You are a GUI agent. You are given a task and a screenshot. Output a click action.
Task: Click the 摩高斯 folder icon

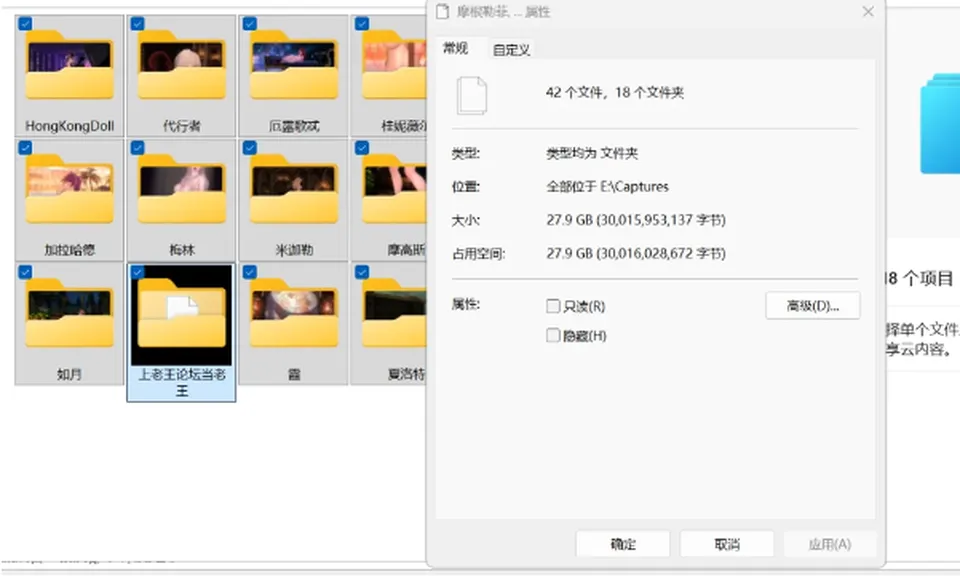(395, 189)
